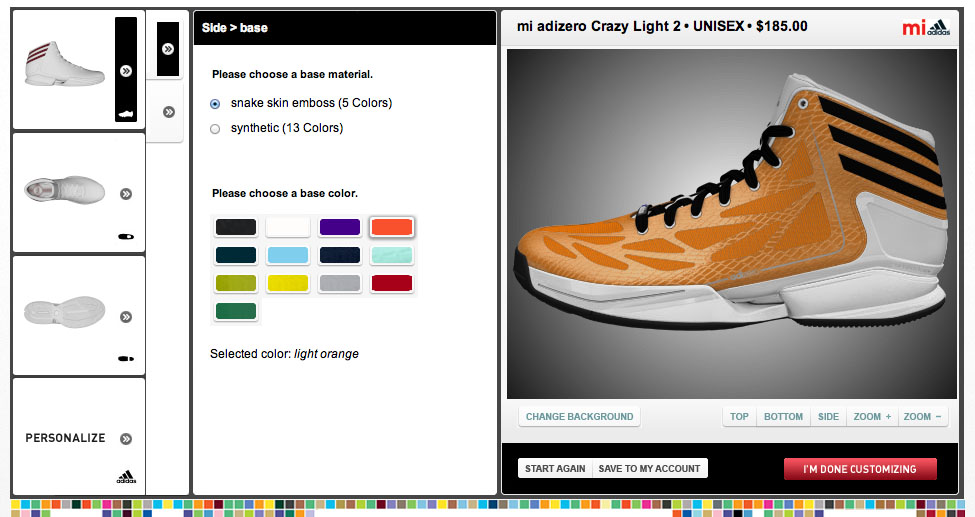The height and width of the screenshot is (517, 975).
Task: Choose the red base color swatch
Action: click(x=392, y=283)
